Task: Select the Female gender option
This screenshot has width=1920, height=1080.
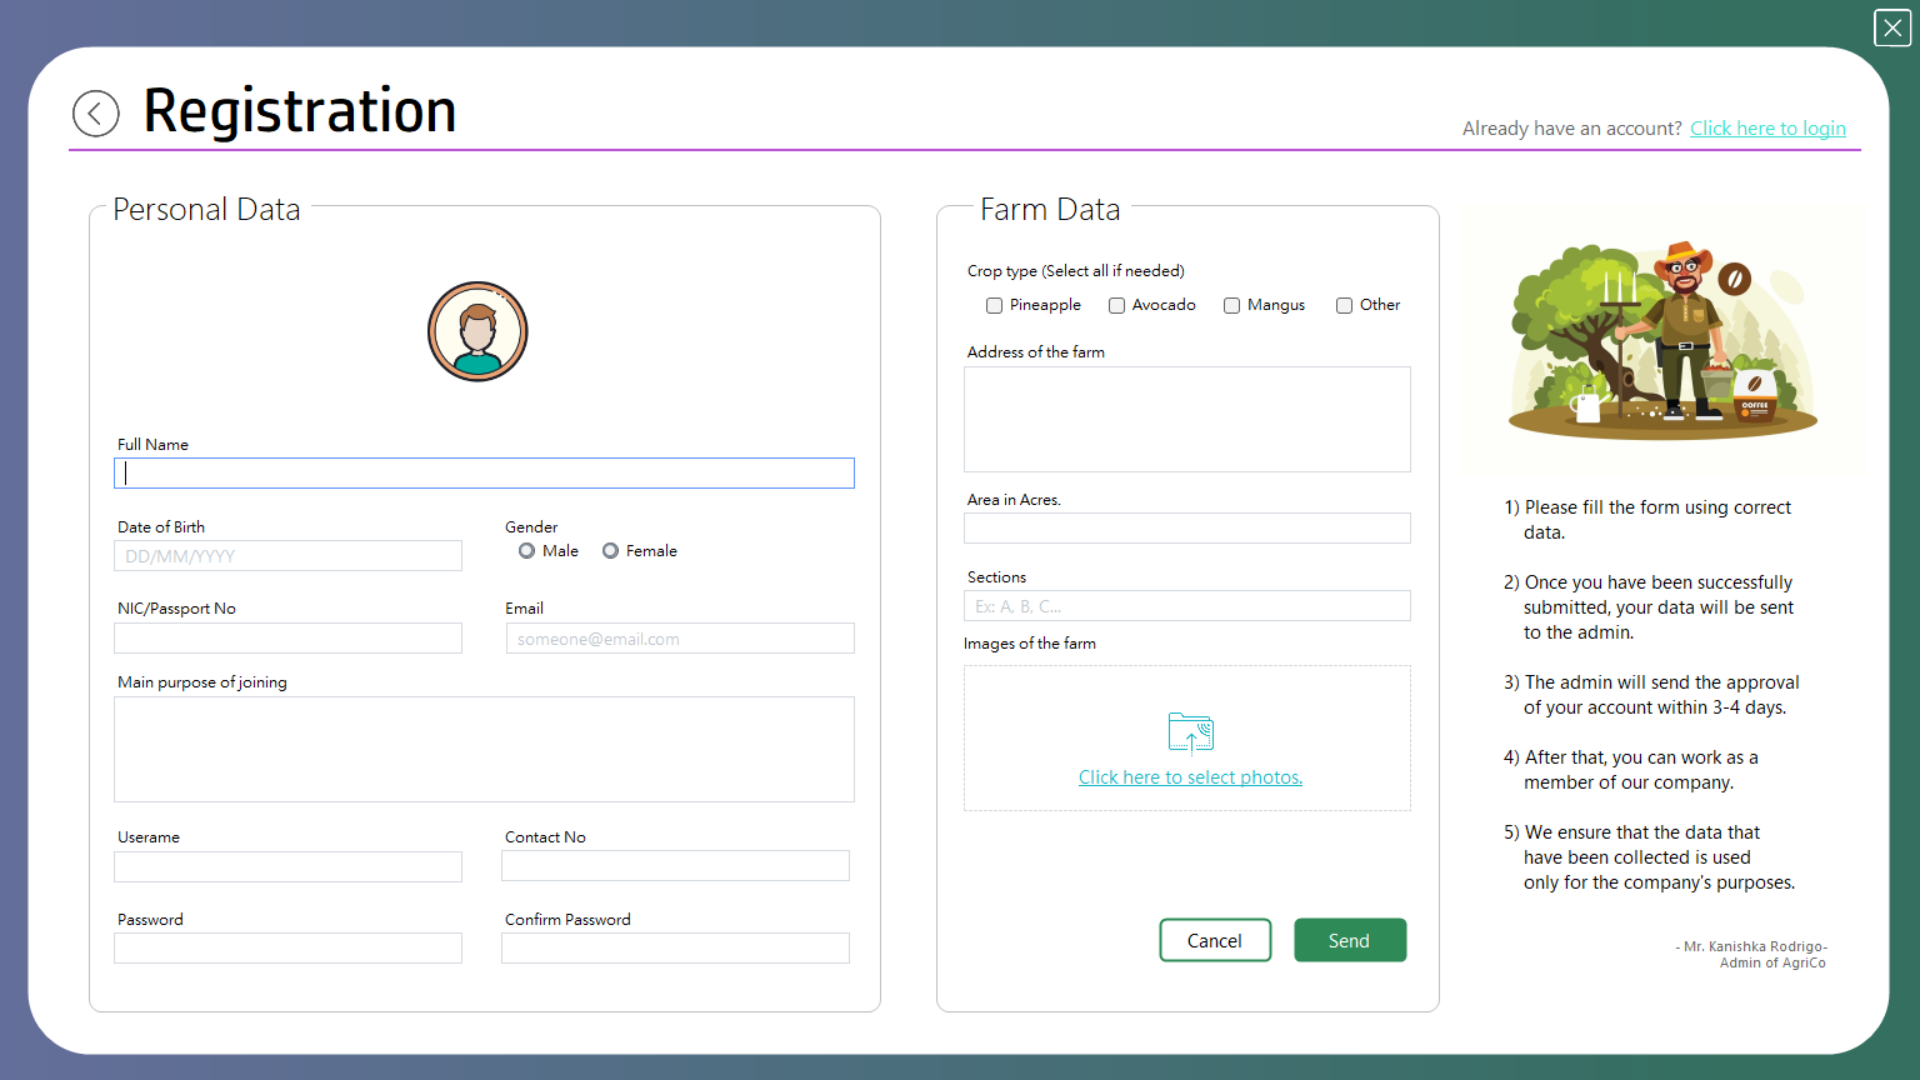Action: (x=611, y=550)
